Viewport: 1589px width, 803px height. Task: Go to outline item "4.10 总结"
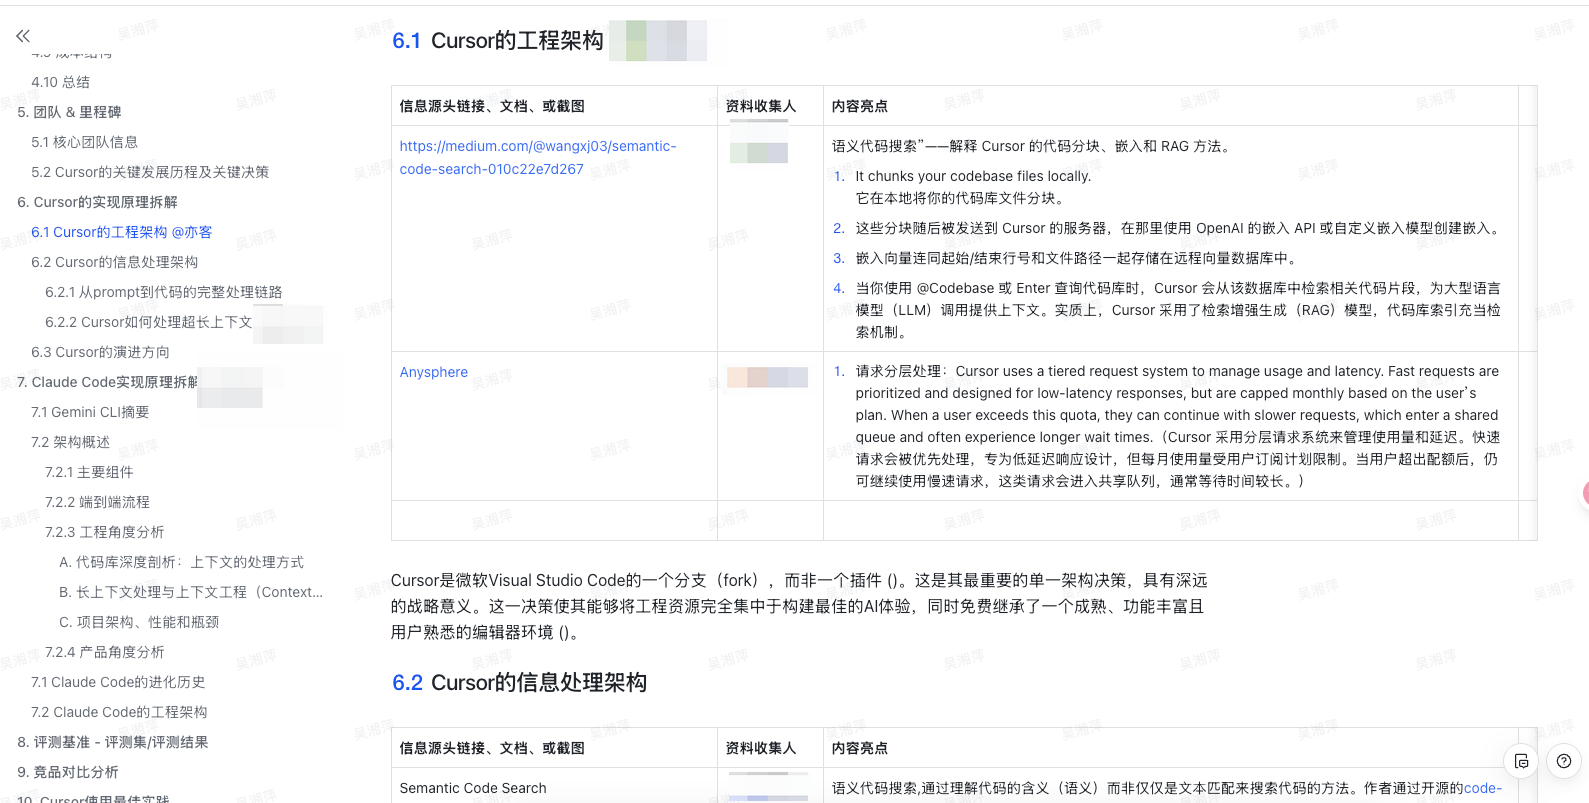tap(60, 82)
